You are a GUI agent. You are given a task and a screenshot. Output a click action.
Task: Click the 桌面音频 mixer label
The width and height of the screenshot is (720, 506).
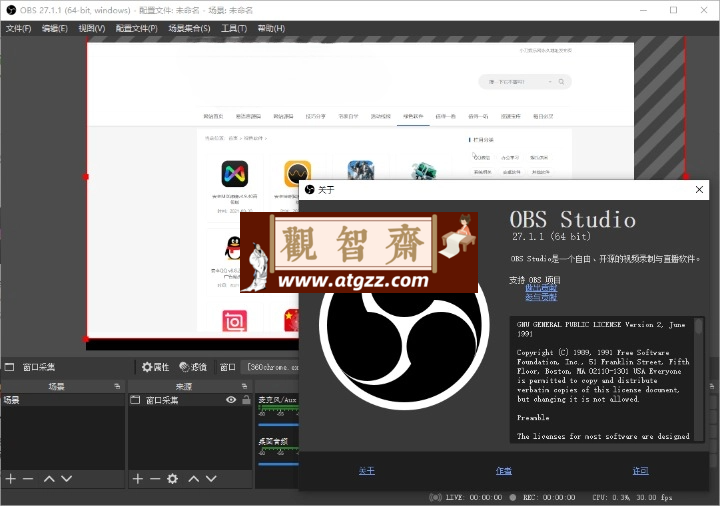[x=273, y=441]
